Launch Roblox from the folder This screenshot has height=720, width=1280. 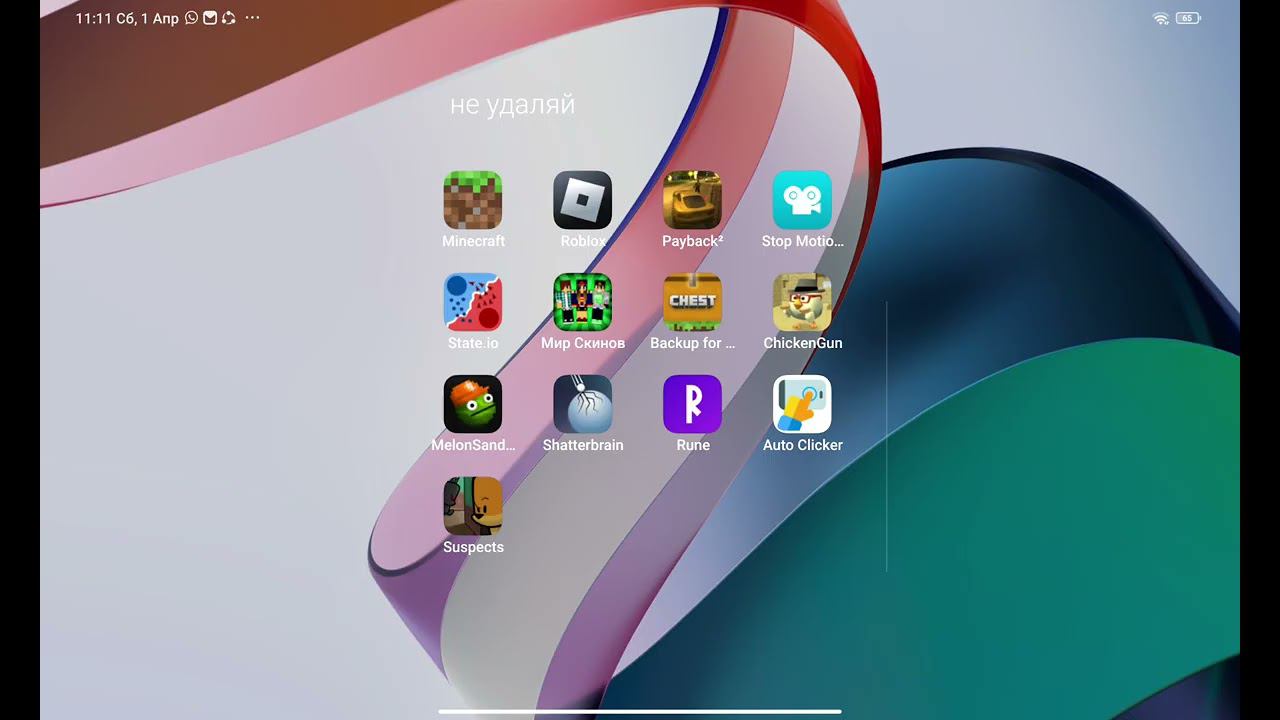[x=583, y=200]
